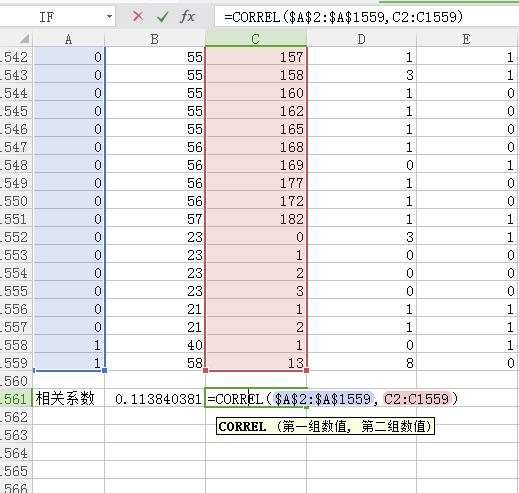Viewport: 519px width, 493px height.
Task: Select cell B1559 with value 58
Action: point(155,363)
